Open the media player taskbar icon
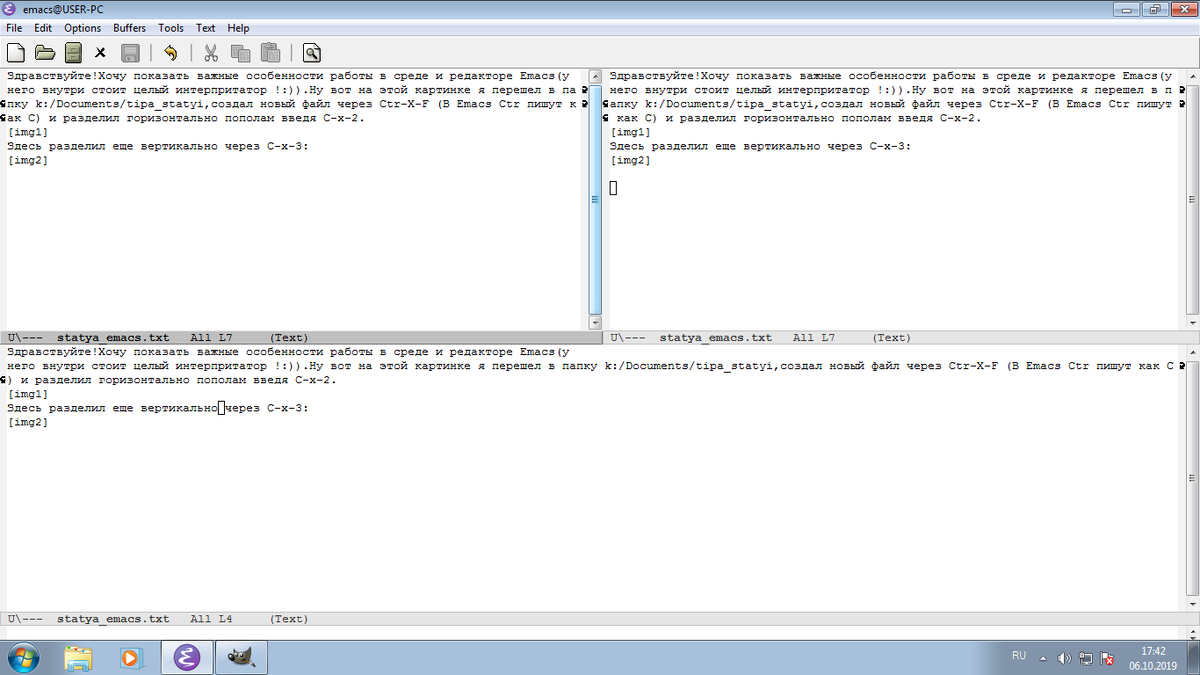This screenshot has height=675, width=1200. 130,657
